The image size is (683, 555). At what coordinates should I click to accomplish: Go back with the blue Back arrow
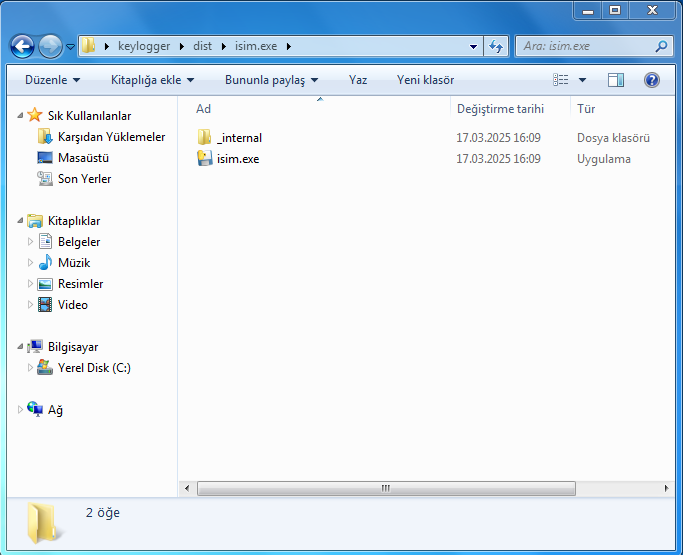(x=22, y=46)
